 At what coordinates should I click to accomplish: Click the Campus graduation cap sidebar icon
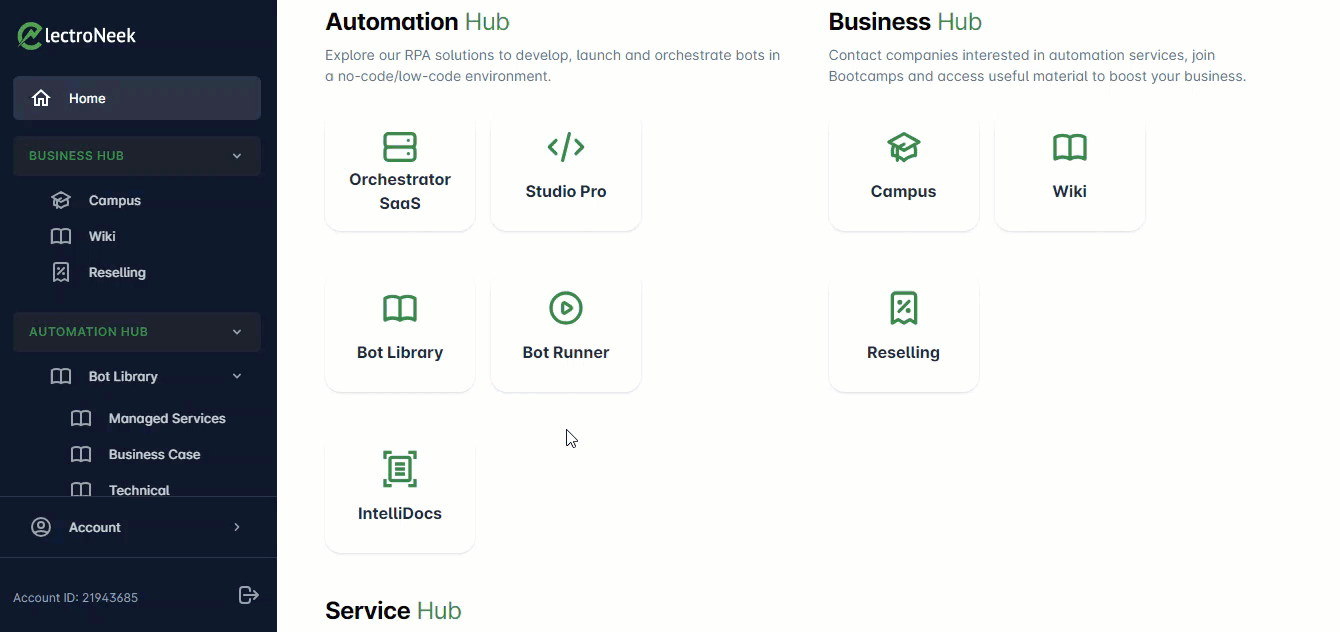tap(61, 200)
